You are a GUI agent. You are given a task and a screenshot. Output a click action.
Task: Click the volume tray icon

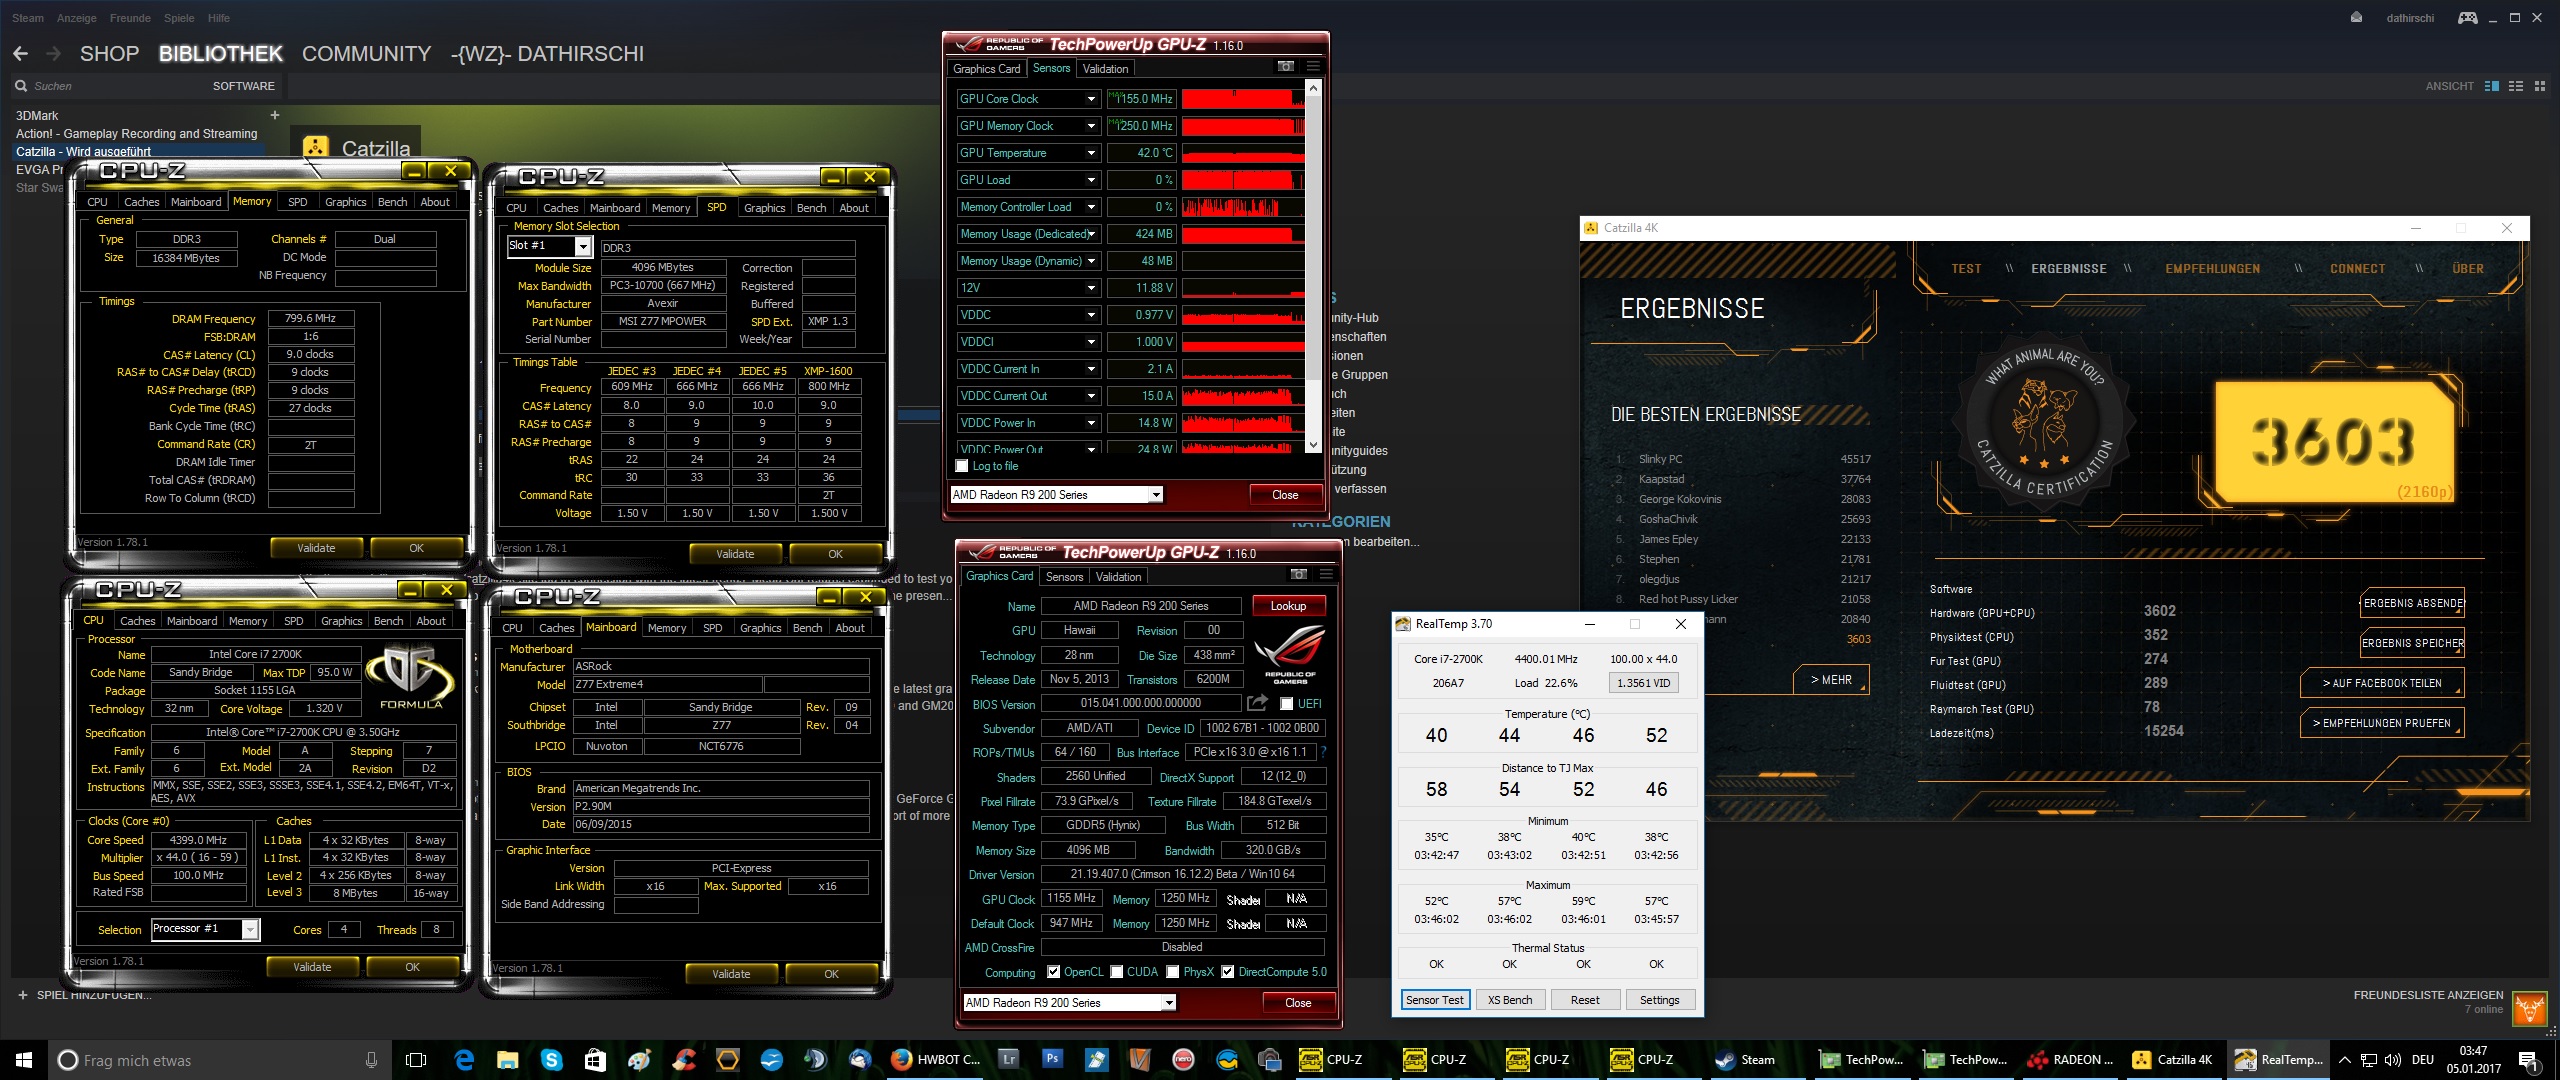coord(2392,1060)
